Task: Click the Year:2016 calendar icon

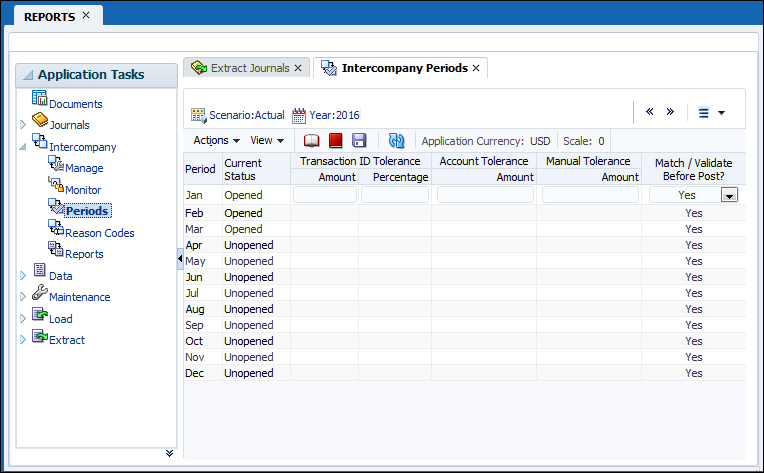Action: tap(298, 116)
